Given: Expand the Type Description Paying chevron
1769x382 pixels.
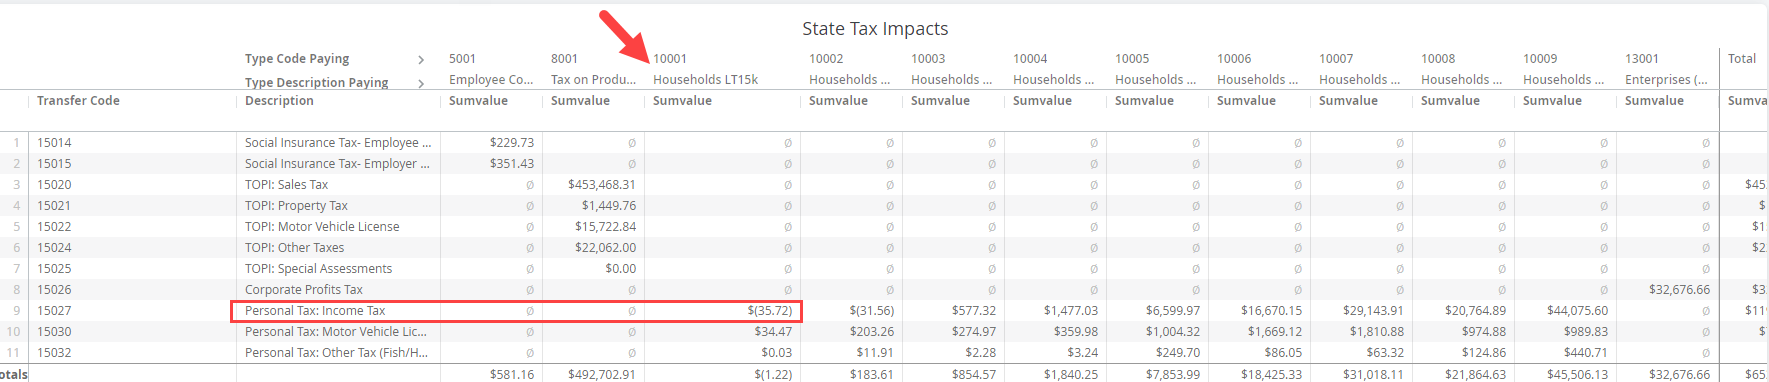Looking at the screenshot, I should coord(421,84).
